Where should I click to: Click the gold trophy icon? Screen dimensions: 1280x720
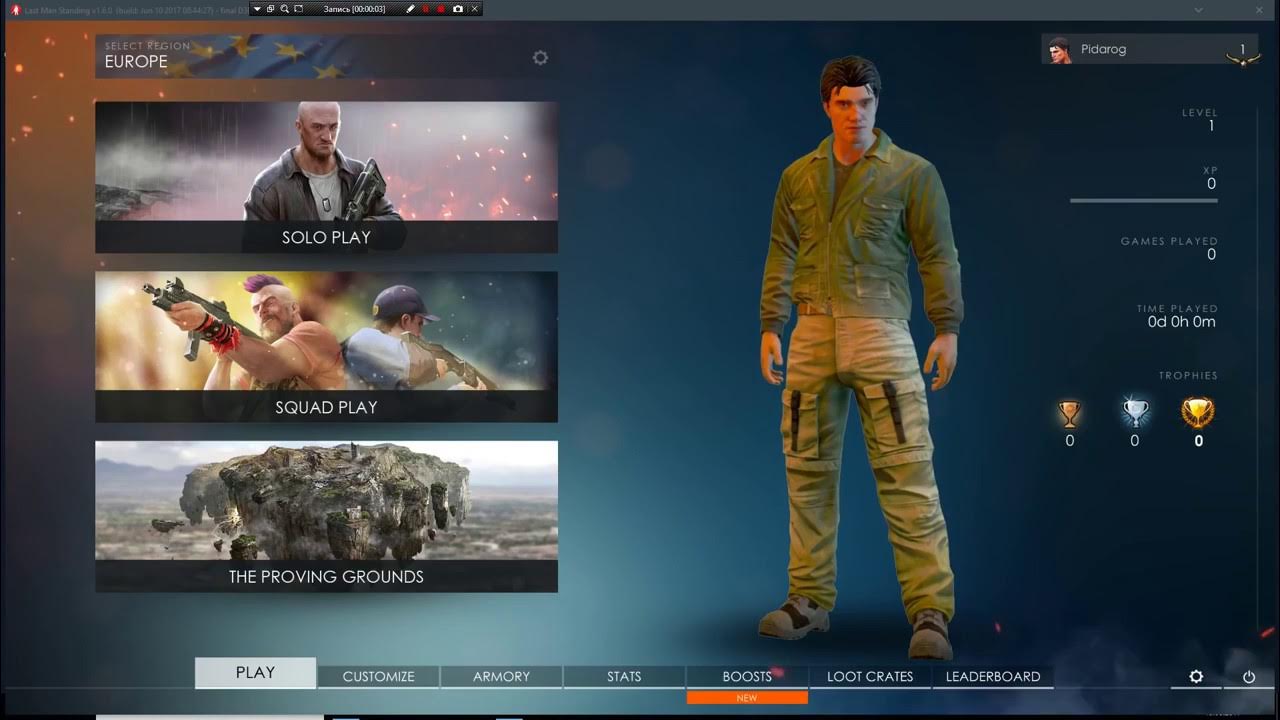(1198, 412)
